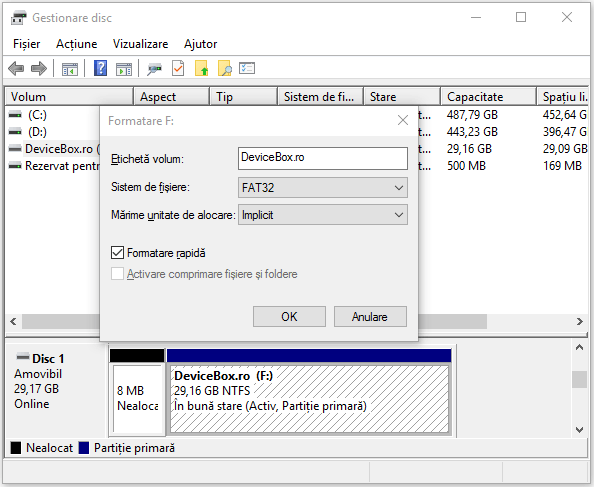
Task: Click the blue Partiție primară legend swatch
Action: pos(84,448)
